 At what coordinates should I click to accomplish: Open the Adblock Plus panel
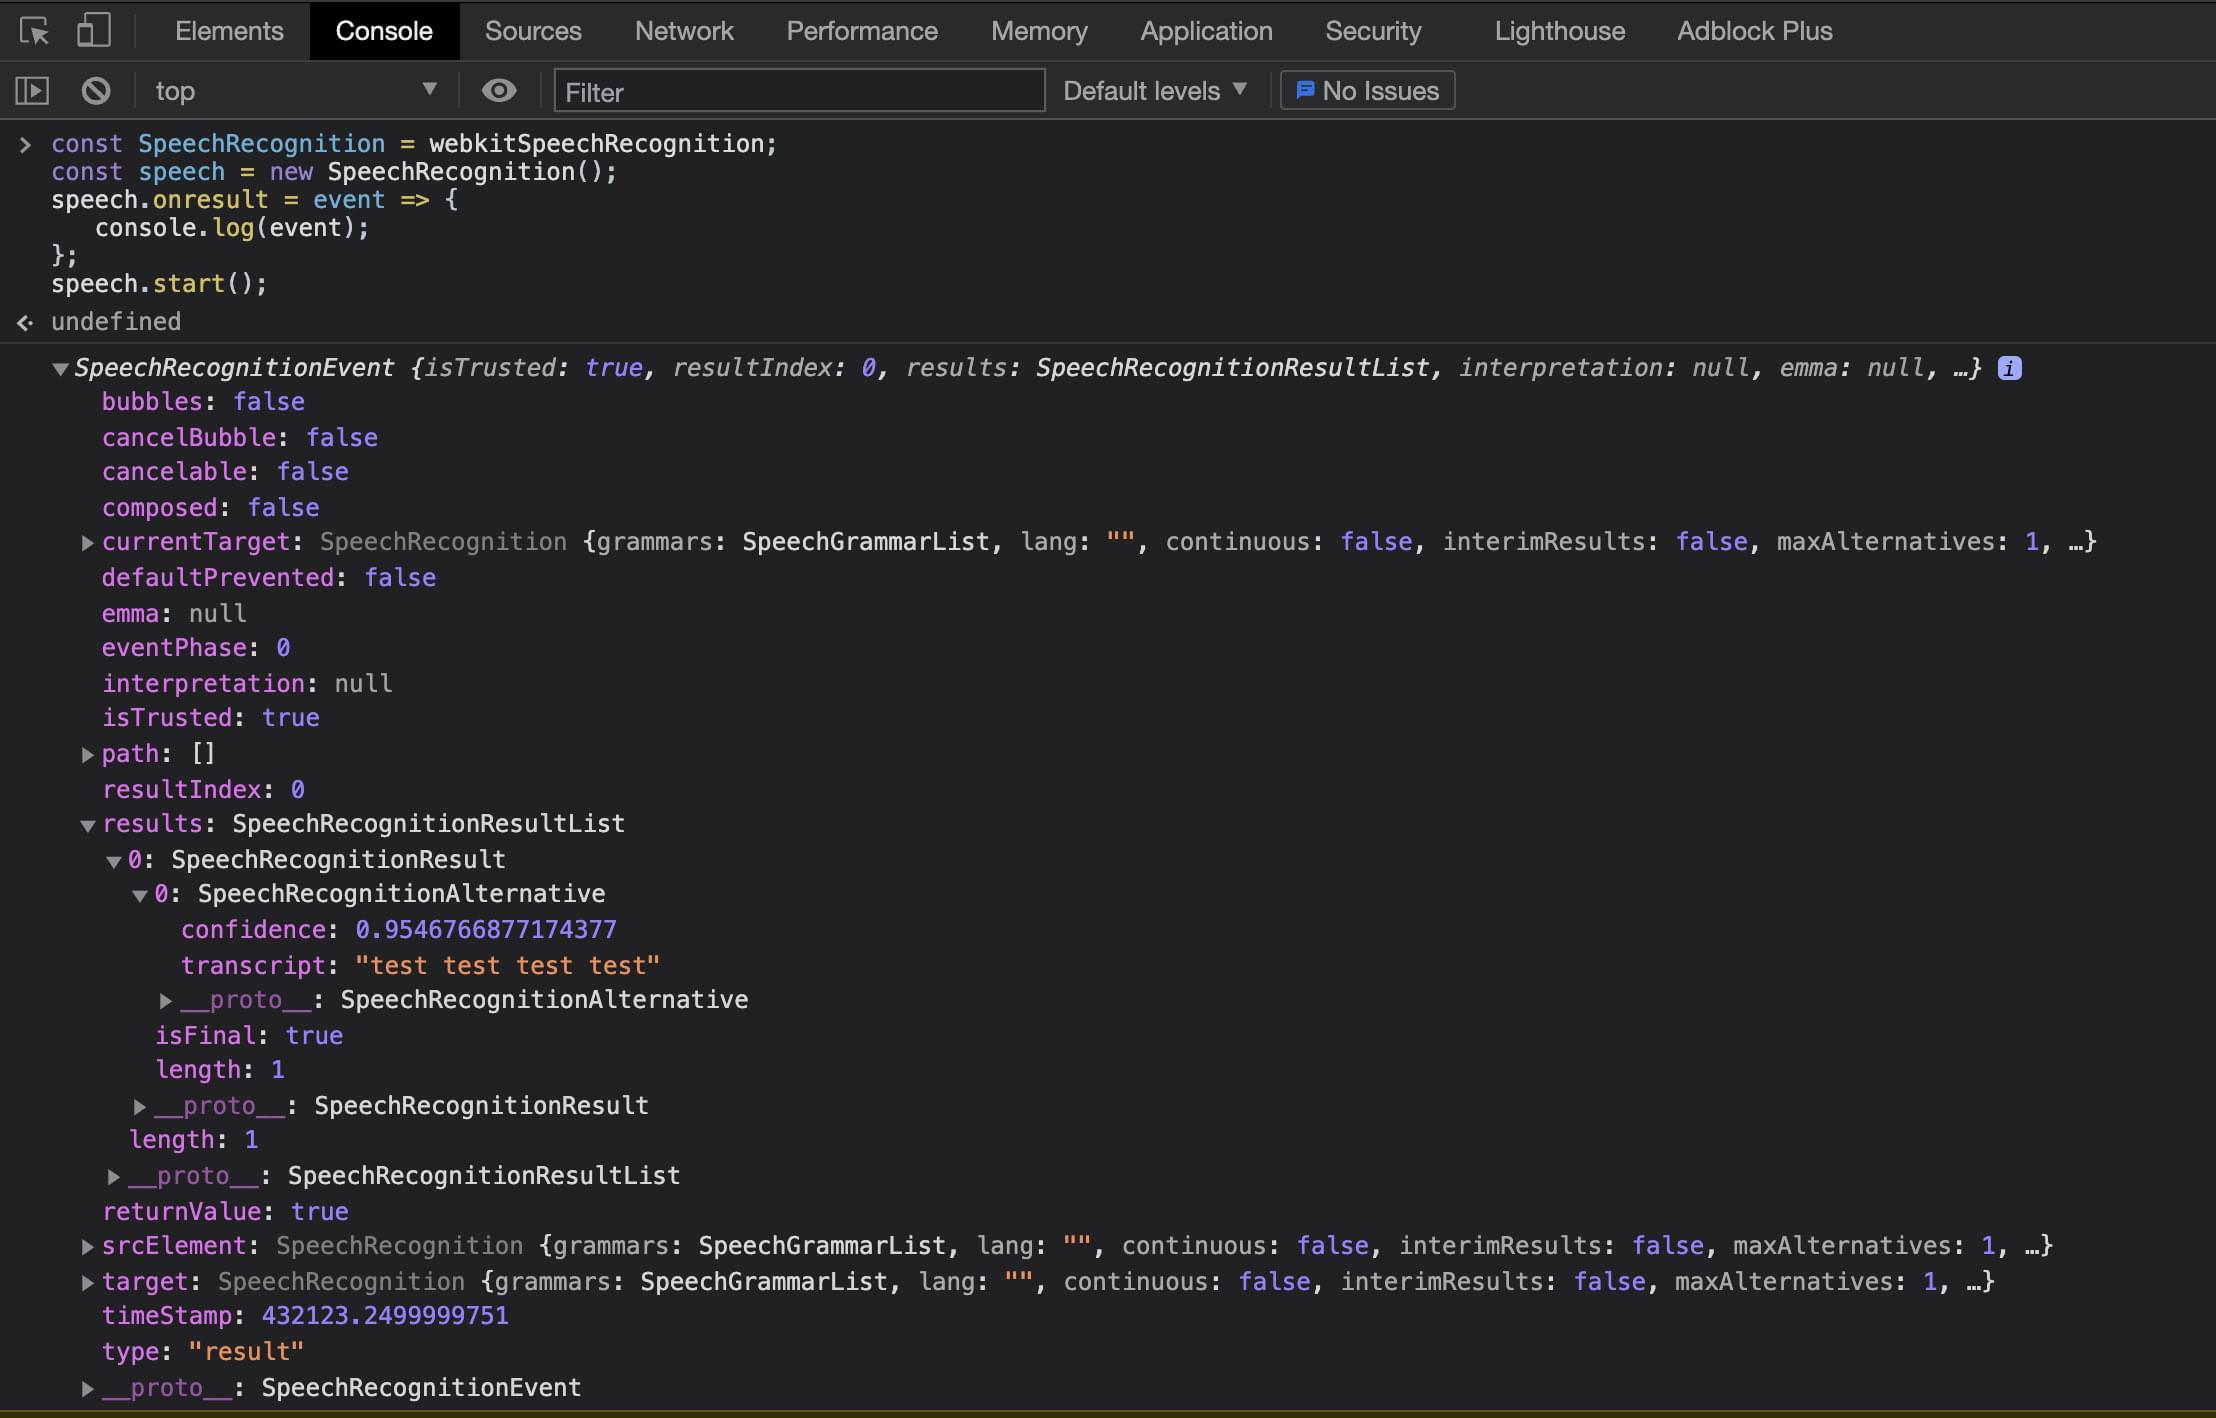point(1753,30)
